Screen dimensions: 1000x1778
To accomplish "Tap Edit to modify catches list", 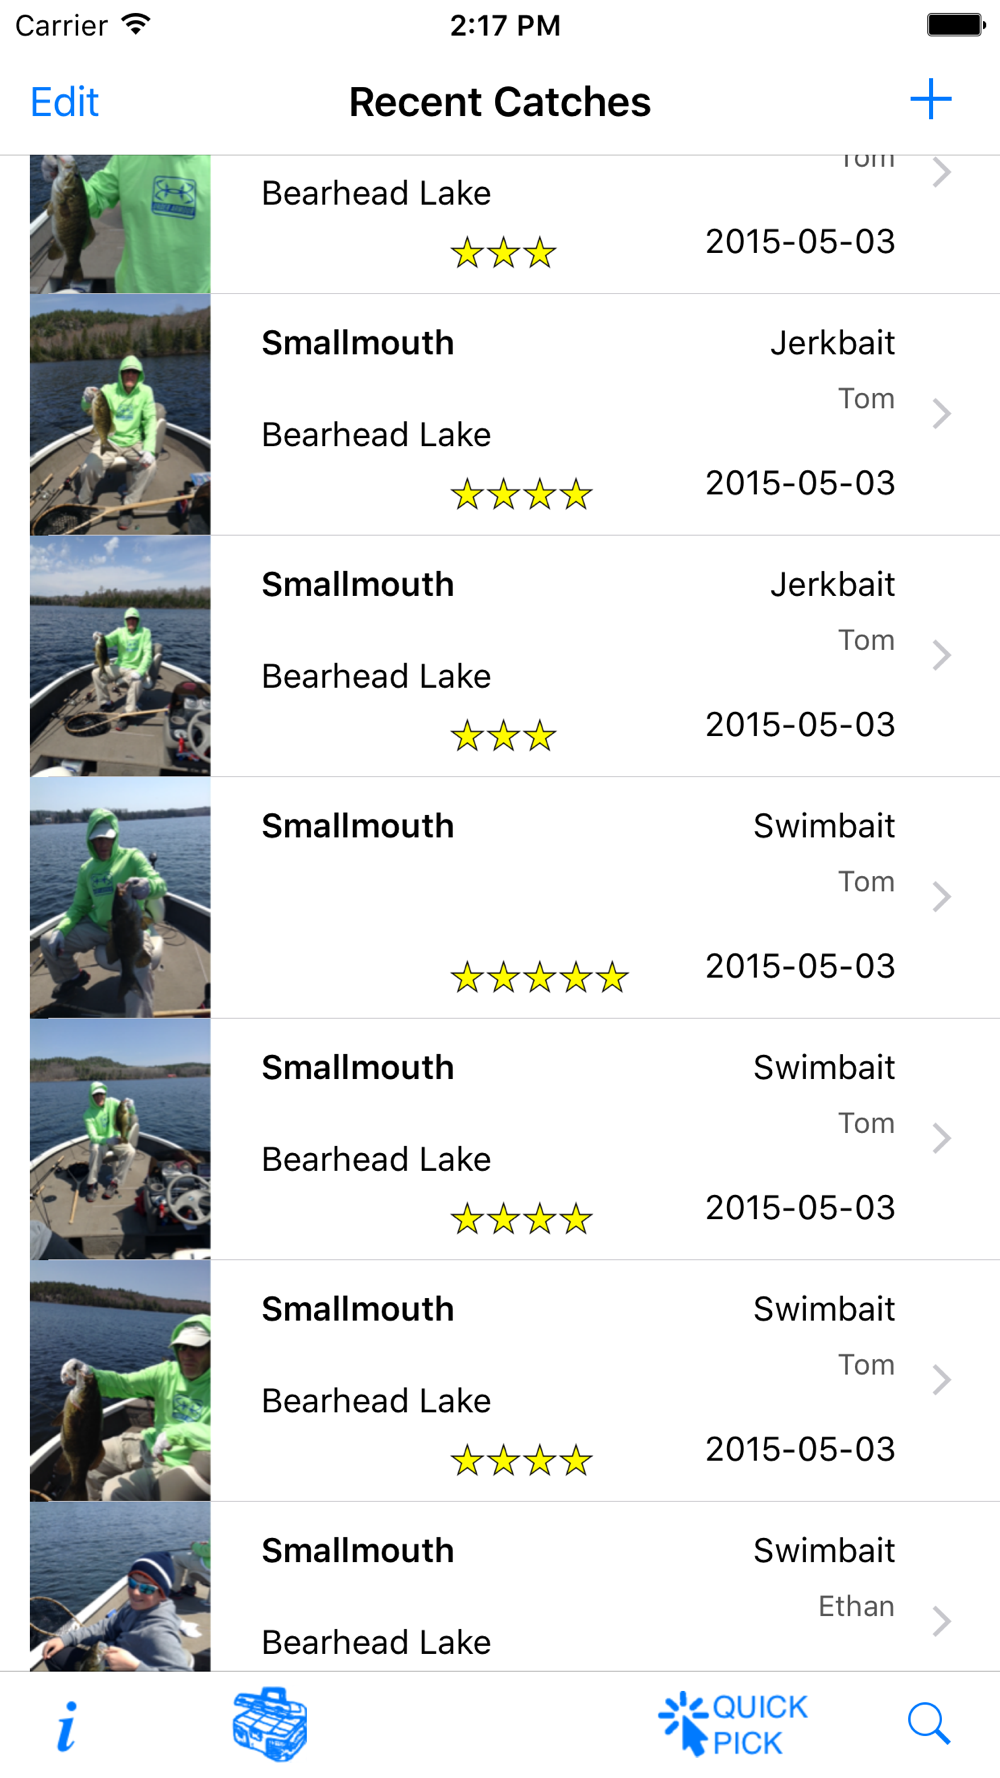I will pyautogui.click(x=65, y=102).
